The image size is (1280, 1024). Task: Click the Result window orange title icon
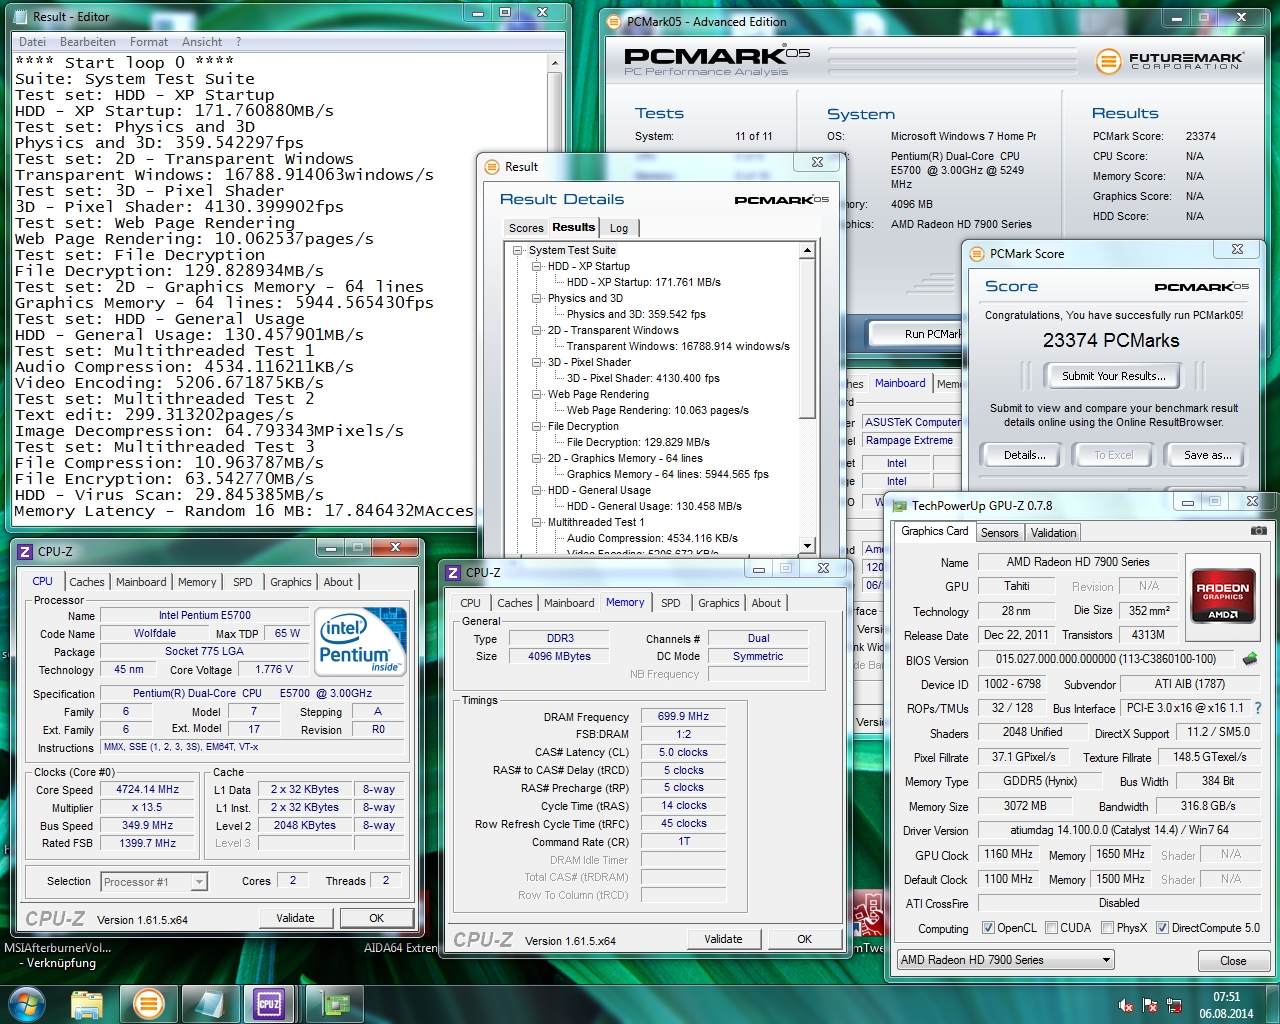492,167
